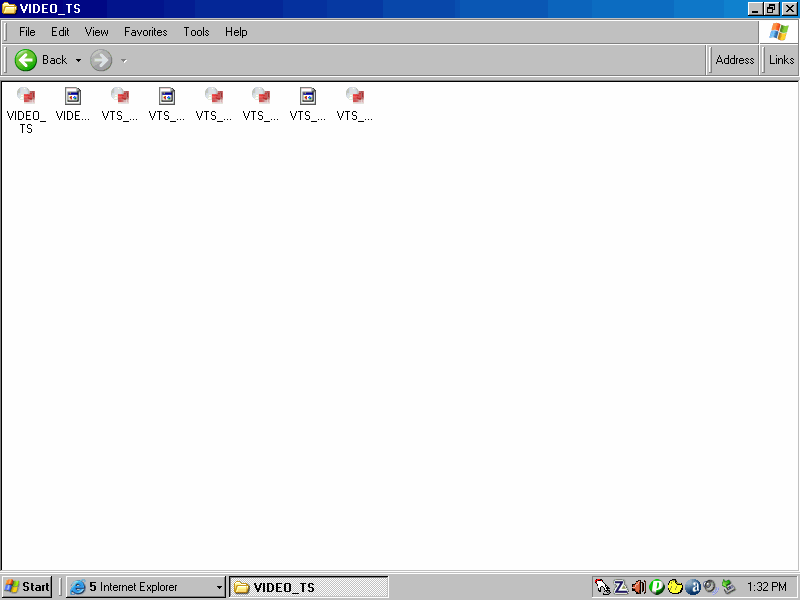Click the grayed-out Forward arrow icon

point(101,60)
